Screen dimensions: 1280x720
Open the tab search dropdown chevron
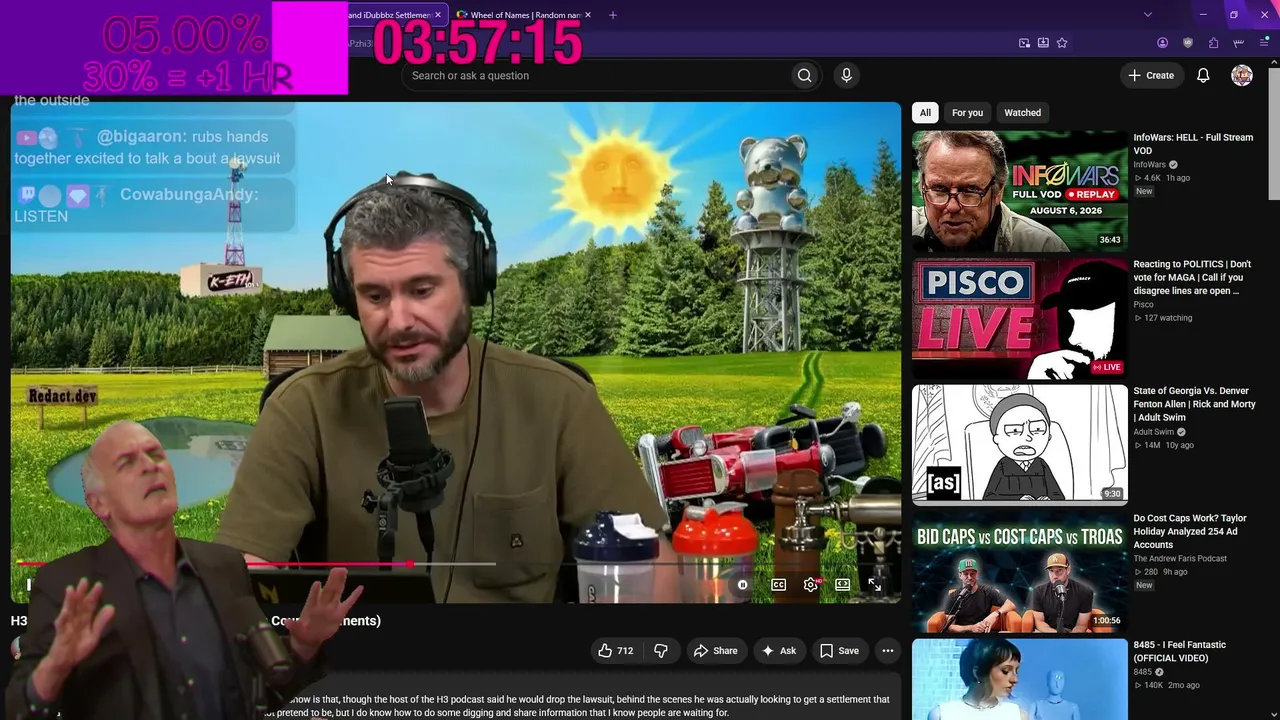click(x=1148, y=15)
